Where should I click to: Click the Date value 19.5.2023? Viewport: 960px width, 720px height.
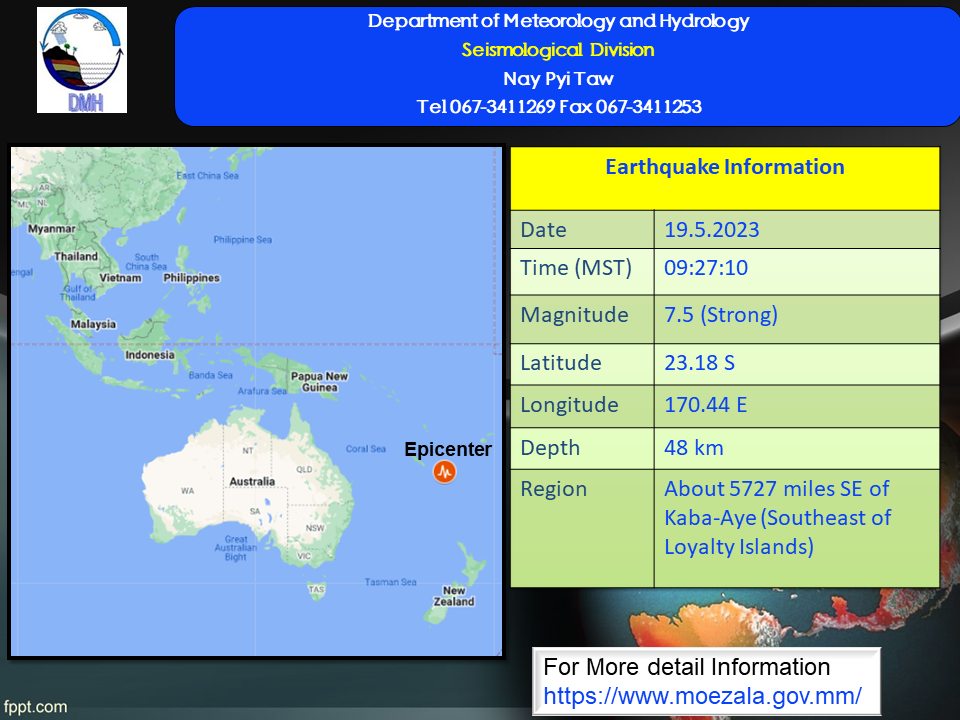[711, 230]
